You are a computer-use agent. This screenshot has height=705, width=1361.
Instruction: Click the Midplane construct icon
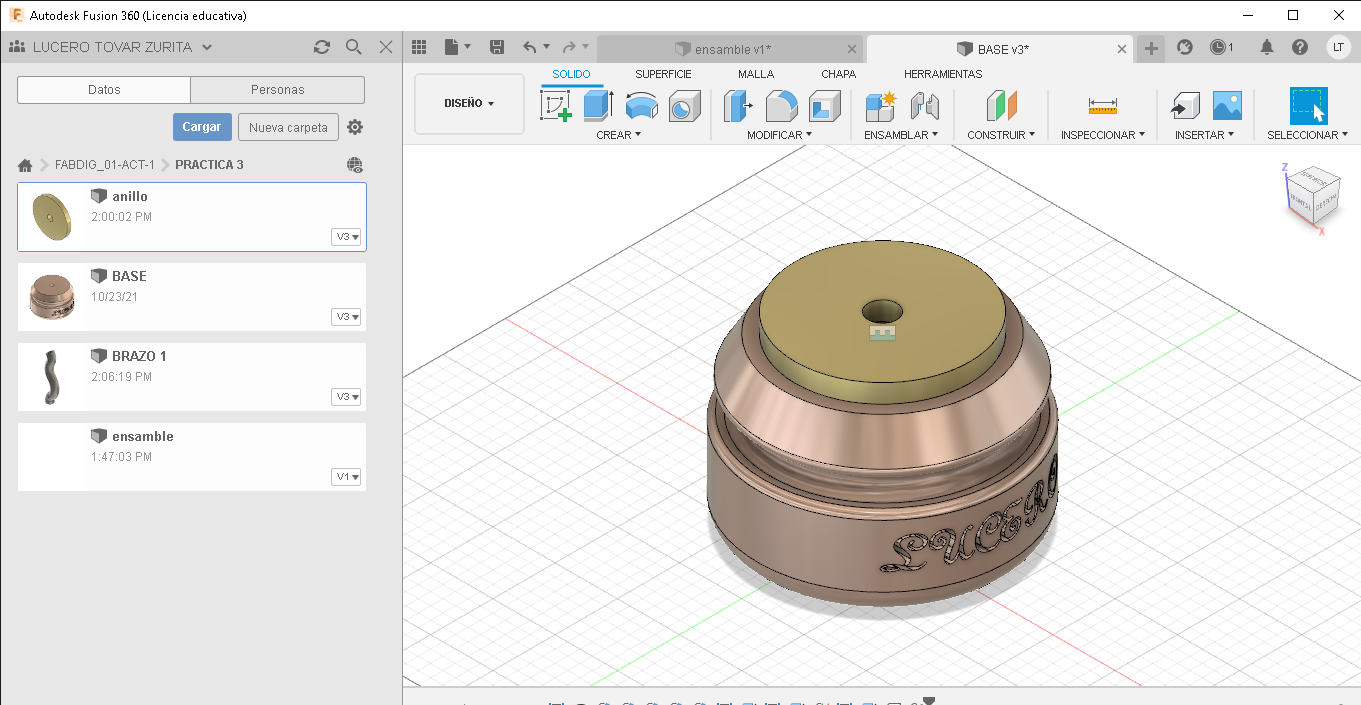[x=1001, y=106]
